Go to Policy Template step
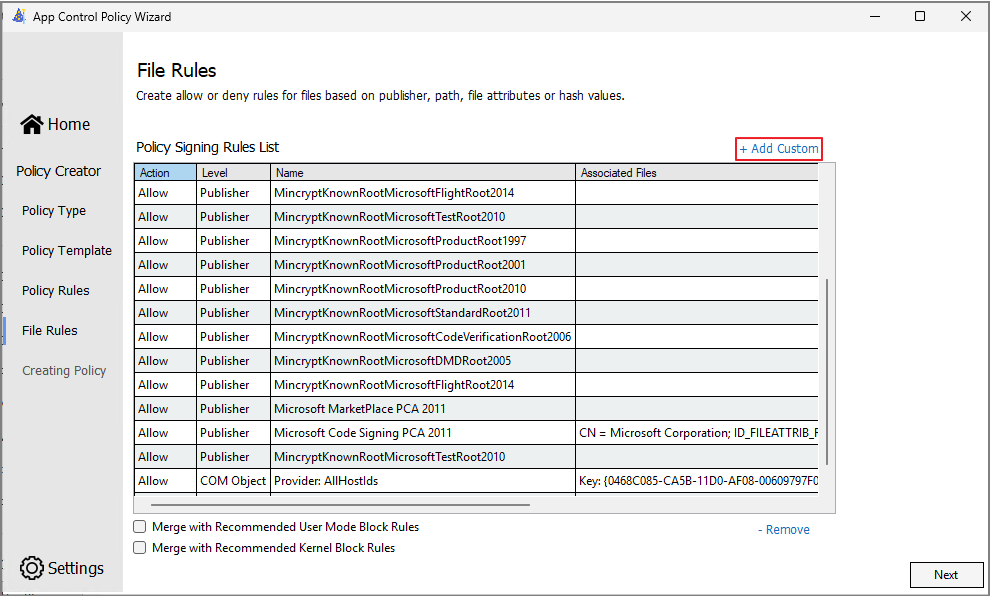This screenshot has height=596, width=990. (x=66, y=251)
